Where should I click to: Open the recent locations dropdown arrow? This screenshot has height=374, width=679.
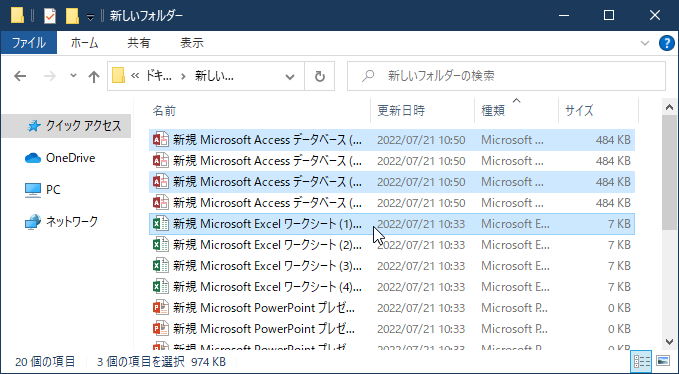click(x=73, y=76)
